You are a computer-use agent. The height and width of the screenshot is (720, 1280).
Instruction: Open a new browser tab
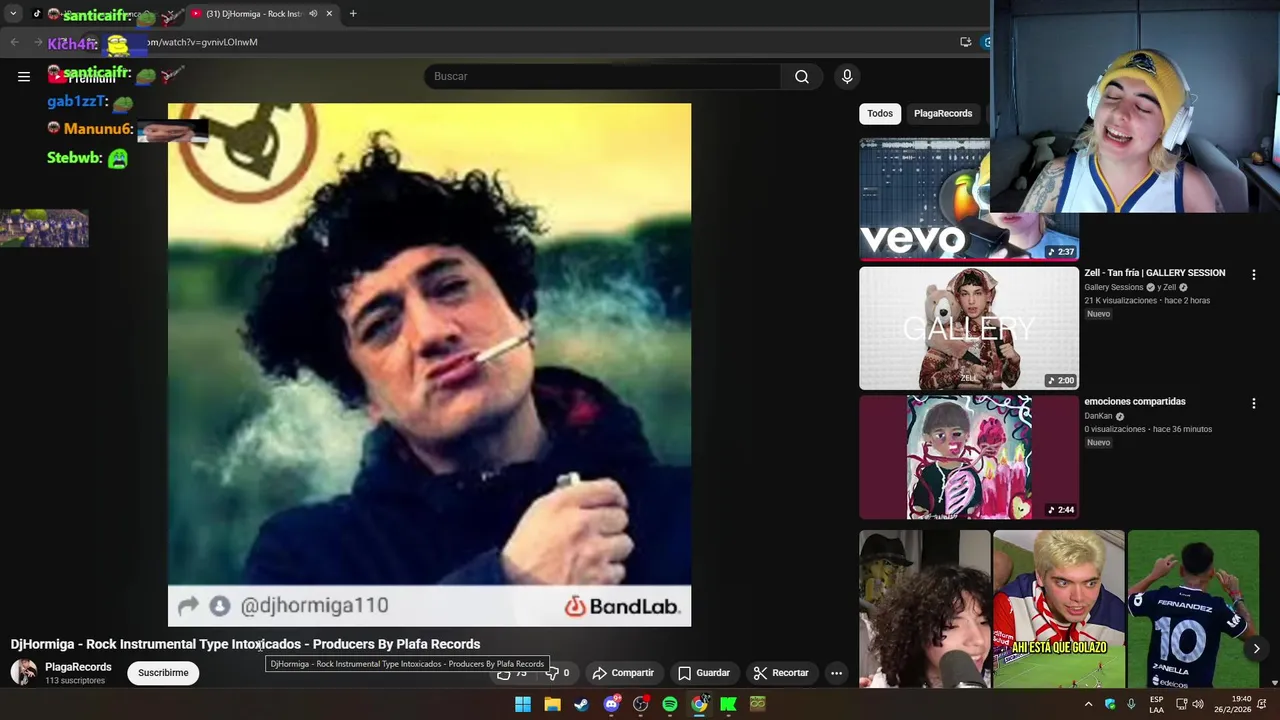tap(353, 14)
